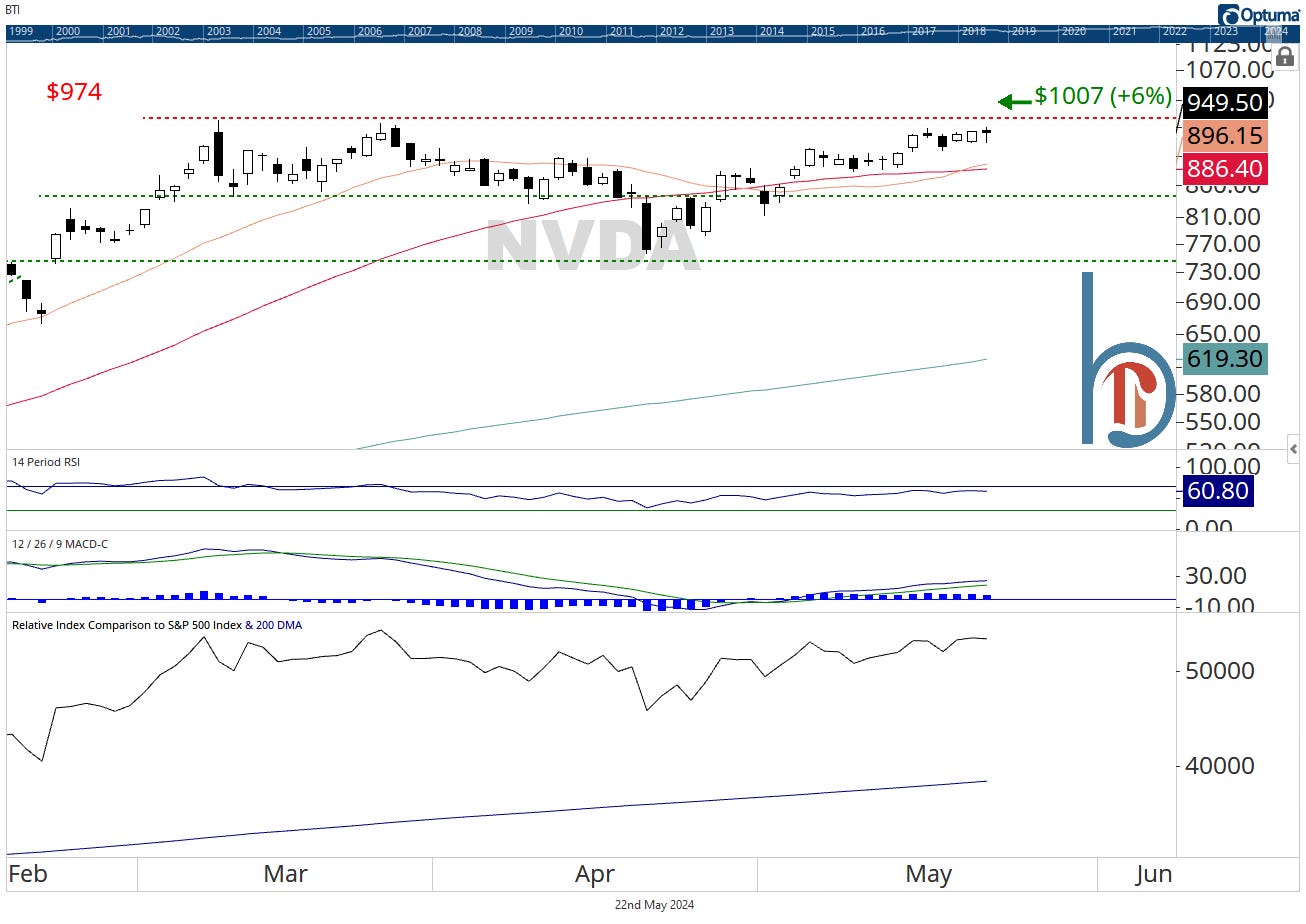Select the red 886.40 moving average tag
1306x924 pixels.
(x=1225, y=168)
